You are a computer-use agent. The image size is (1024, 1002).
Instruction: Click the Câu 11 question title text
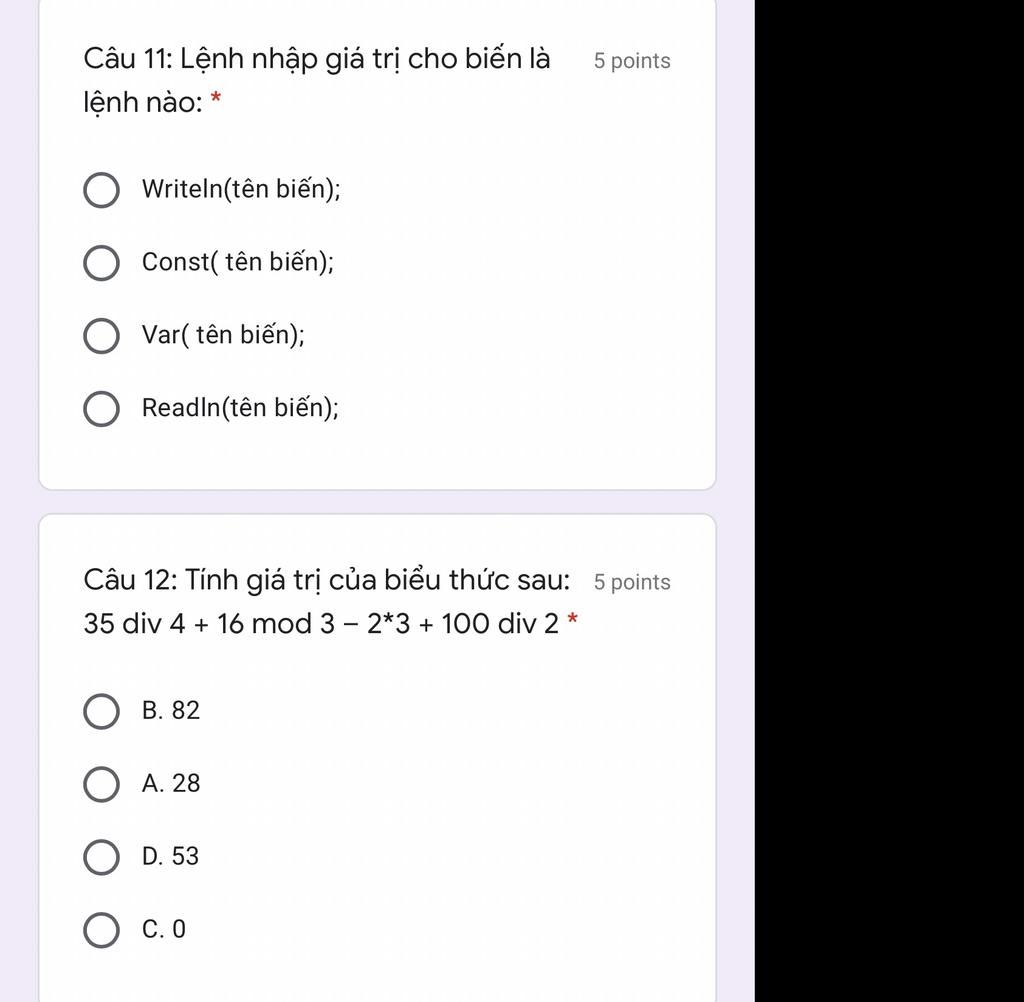tap(317, 80)
